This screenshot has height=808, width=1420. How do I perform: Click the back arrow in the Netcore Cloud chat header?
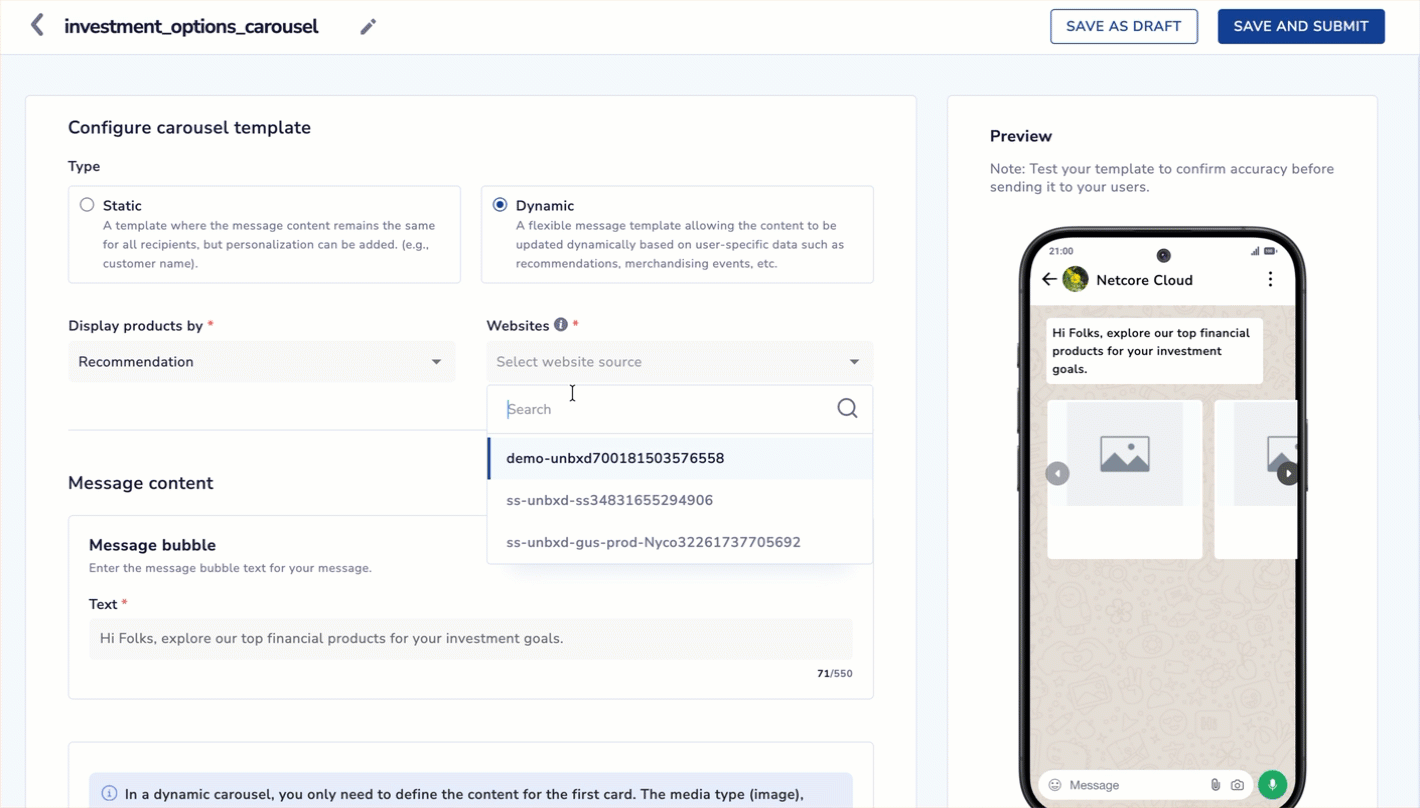click(1048, 279)
